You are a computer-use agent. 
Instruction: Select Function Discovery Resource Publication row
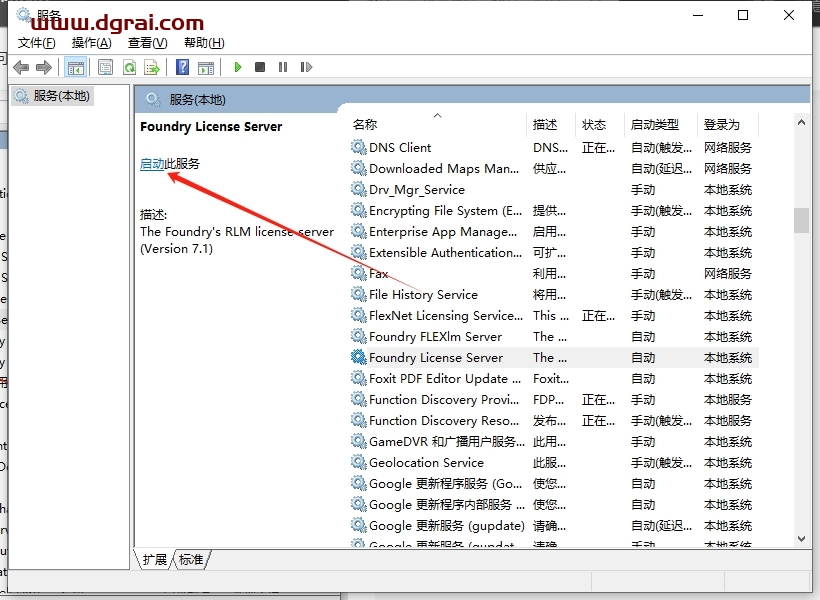pyautogui.click(x=553, y=421)
